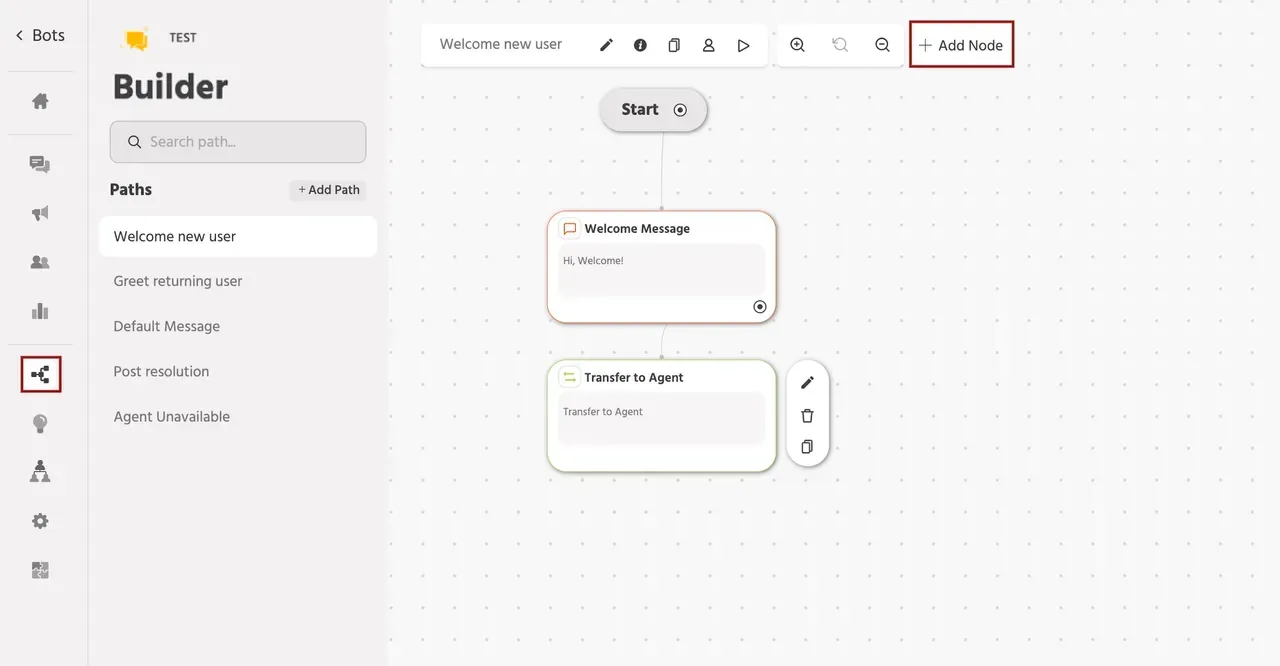Reset the canvas zoom
This screenshot has height=666, width=1280.
pos(840,45)
